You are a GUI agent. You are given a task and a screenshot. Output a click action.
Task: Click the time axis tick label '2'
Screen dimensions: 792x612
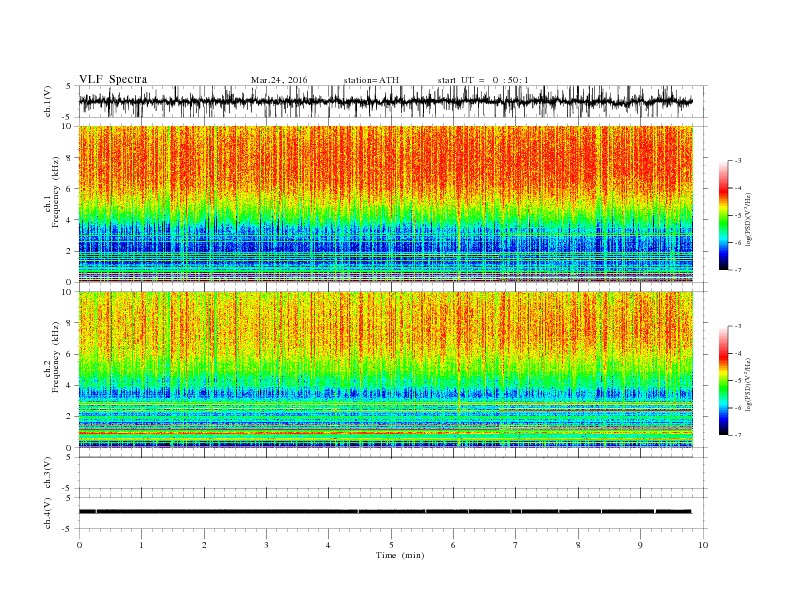(x=204, y=545)
